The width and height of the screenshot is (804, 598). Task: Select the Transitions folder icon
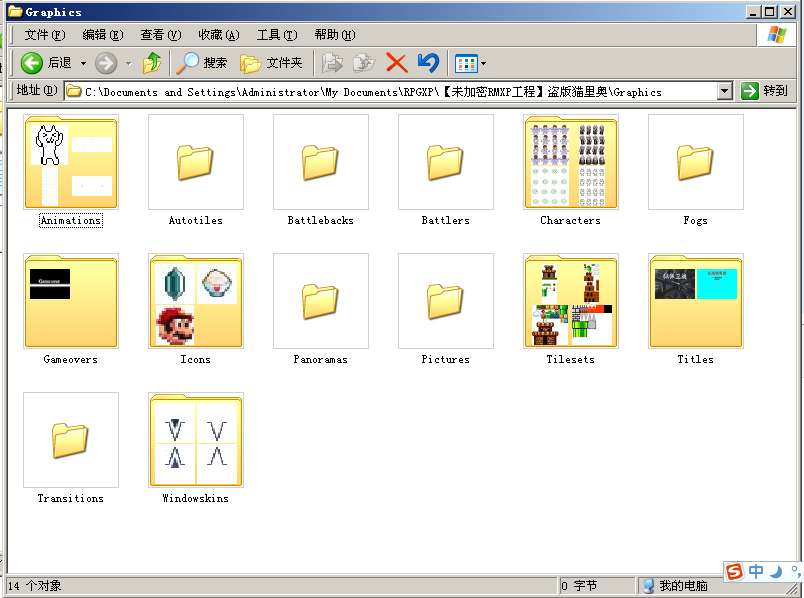71,440
